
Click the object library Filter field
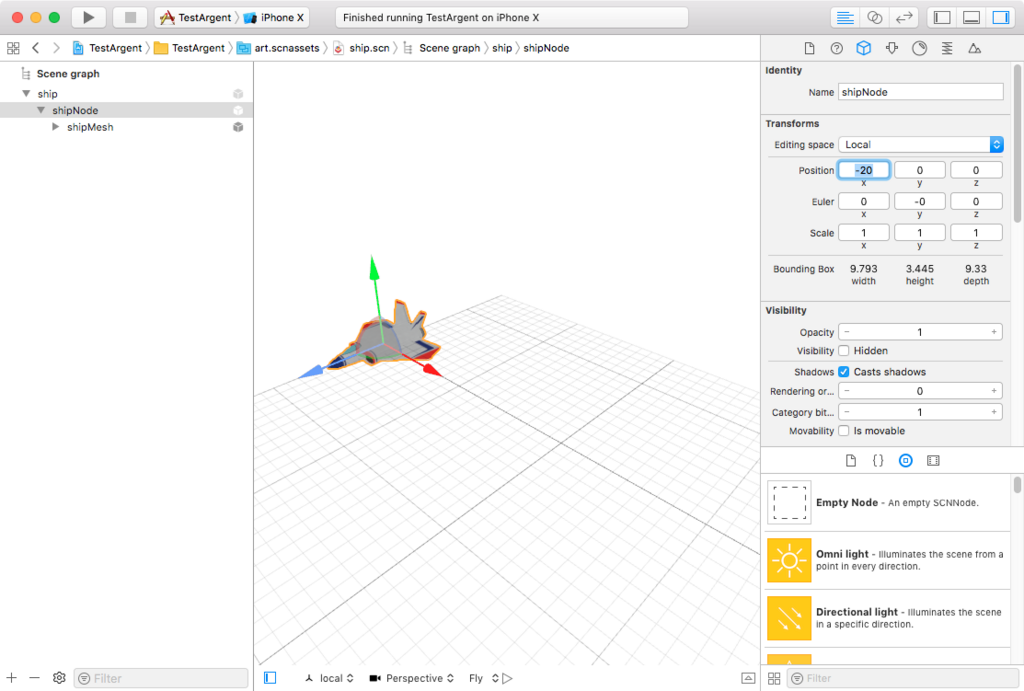pyautogui.click(x=904, y=679)
